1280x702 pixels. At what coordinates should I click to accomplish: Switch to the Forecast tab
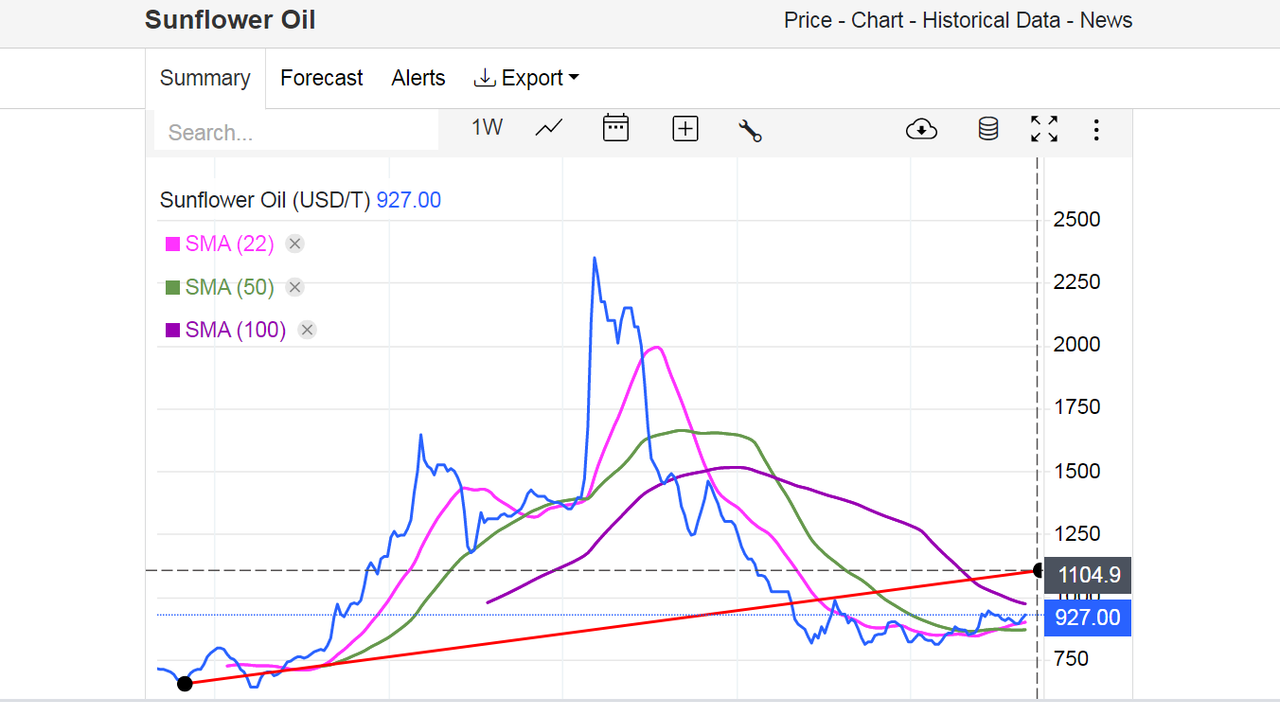pos(322,78)
